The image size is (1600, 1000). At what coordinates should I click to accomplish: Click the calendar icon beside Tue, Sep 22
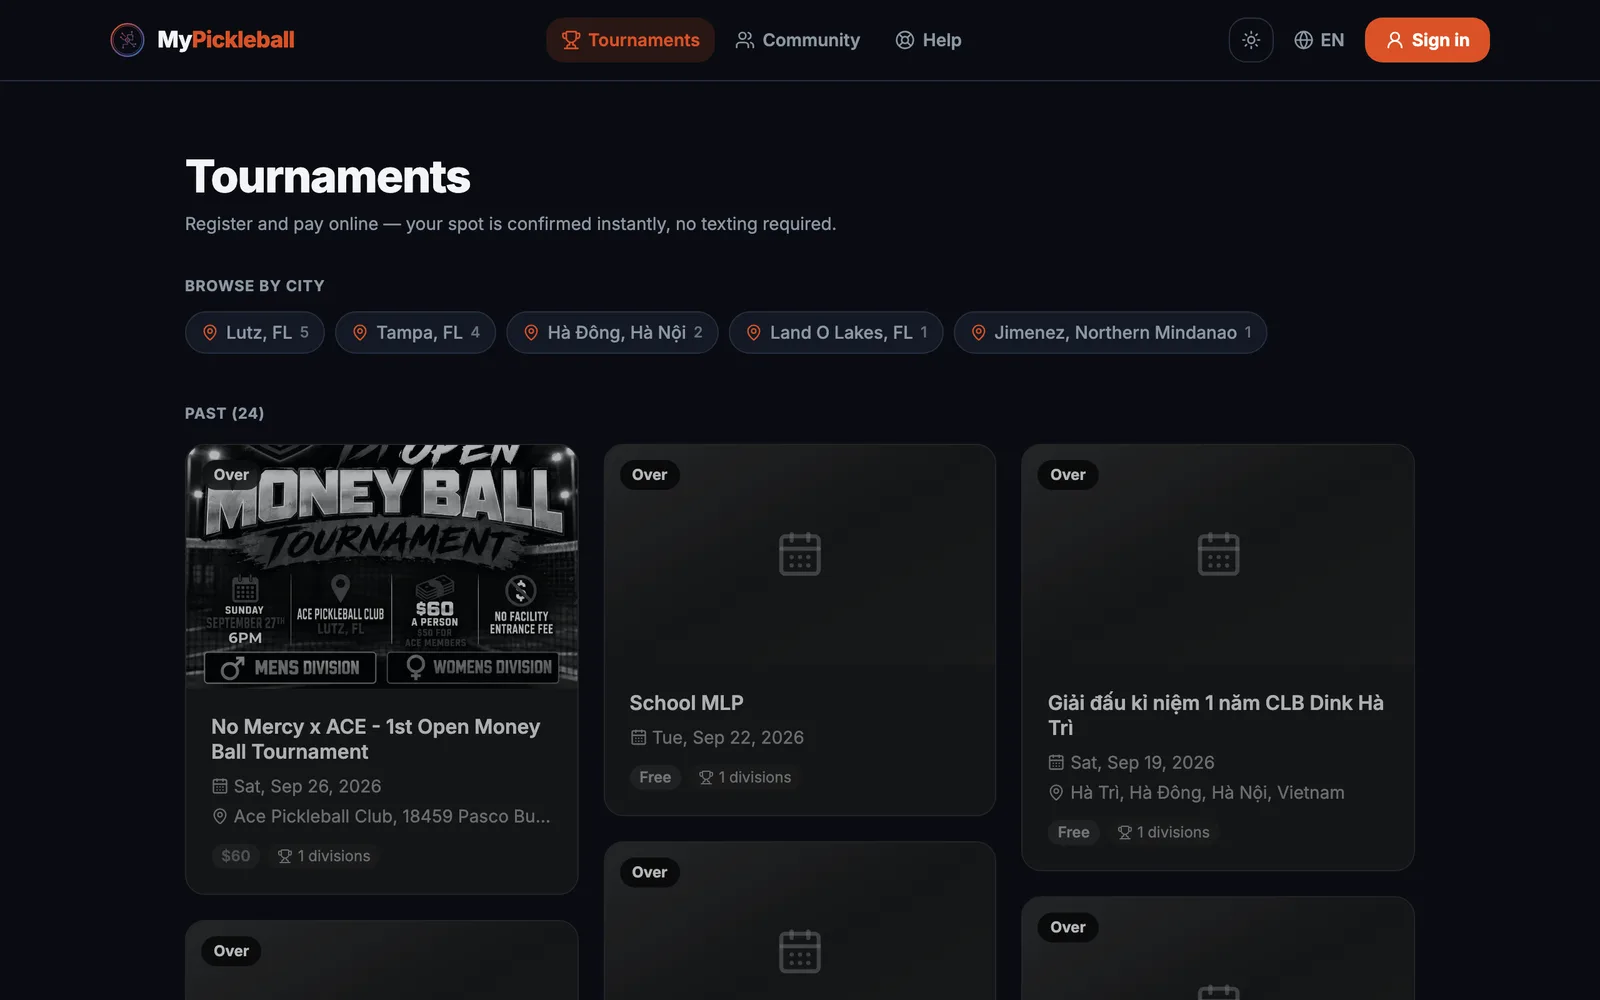pos(638,737)
